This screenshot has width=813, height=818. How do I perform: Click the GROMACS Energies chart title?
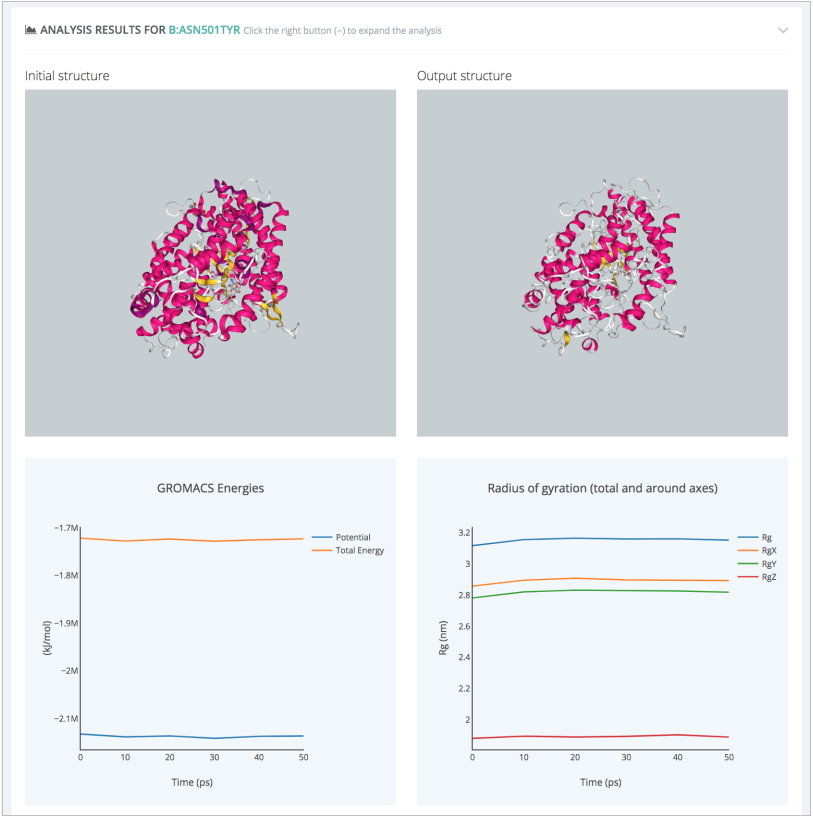(x=210, y=488)
